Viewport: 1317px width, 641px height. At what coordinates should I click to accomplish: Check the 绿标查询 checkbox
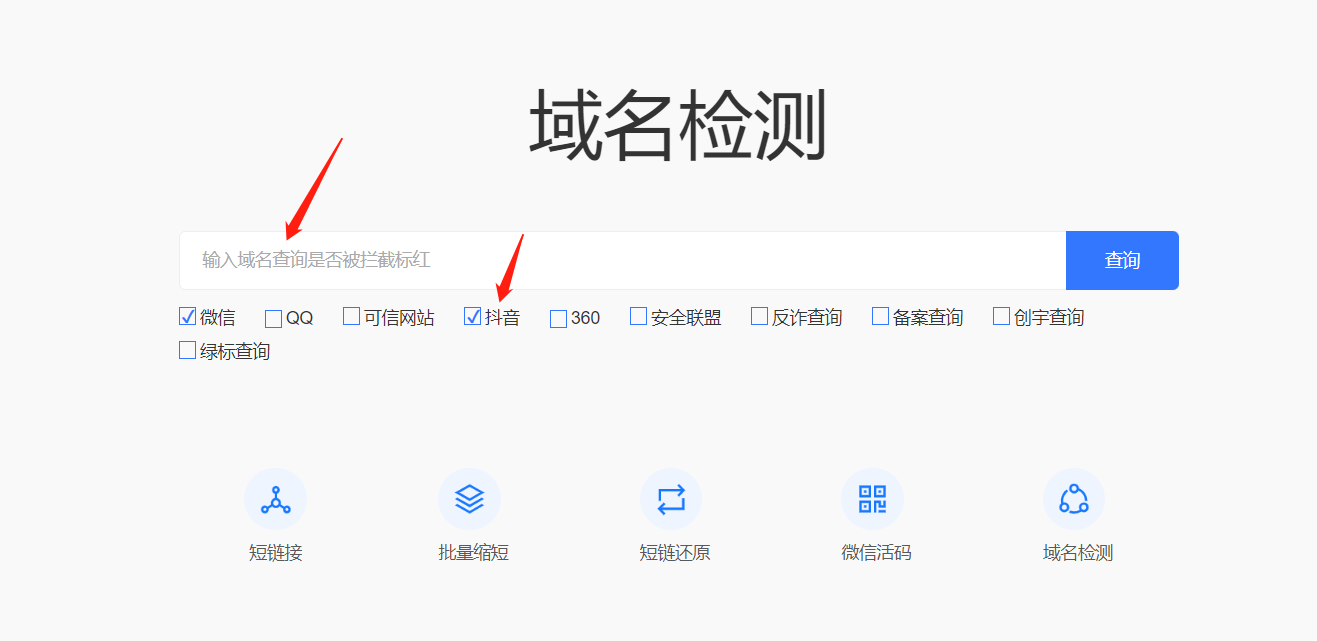click(187, 351)
